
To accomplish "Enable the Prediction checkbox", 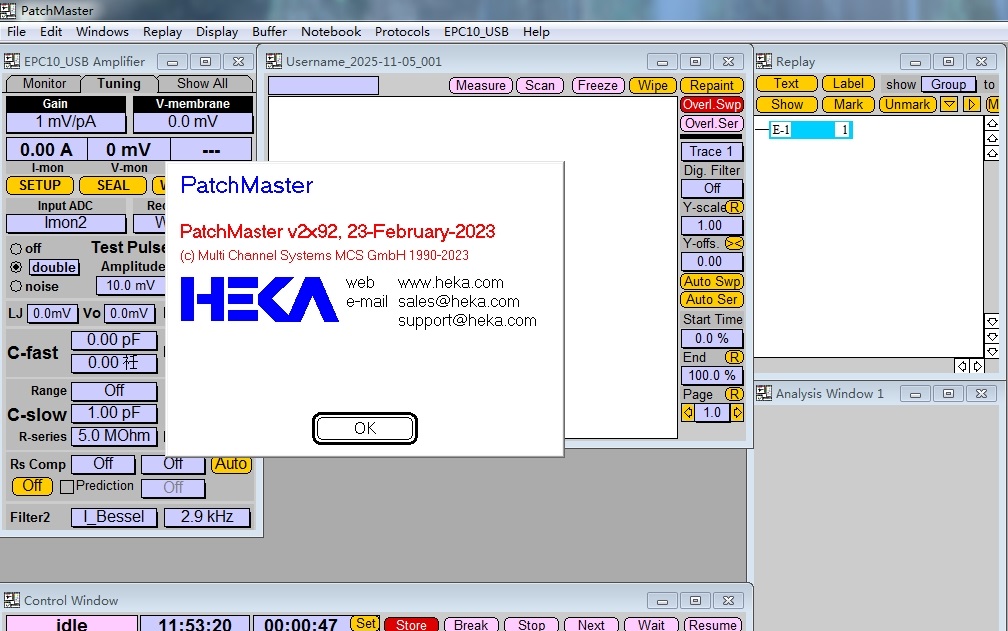I will (67, 487).
